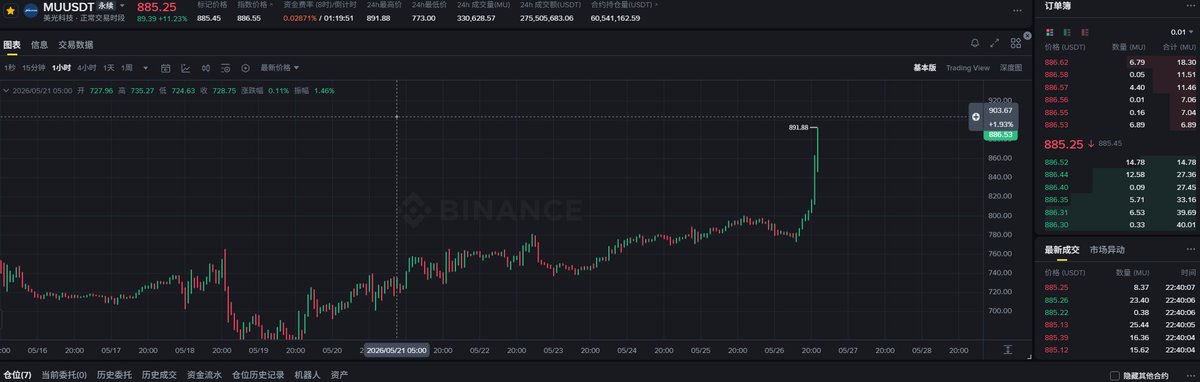The height and width of the screenshot is (382, 1200).
Task: Select the 1小时 timeframe
Action: click(62, 68)
